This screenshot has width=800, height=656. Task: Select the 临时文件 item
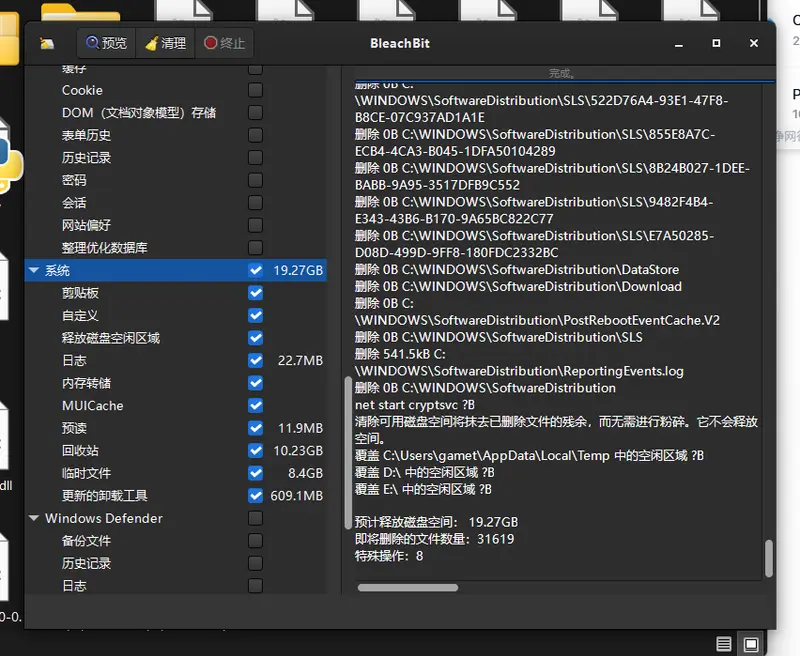point(86,473)
